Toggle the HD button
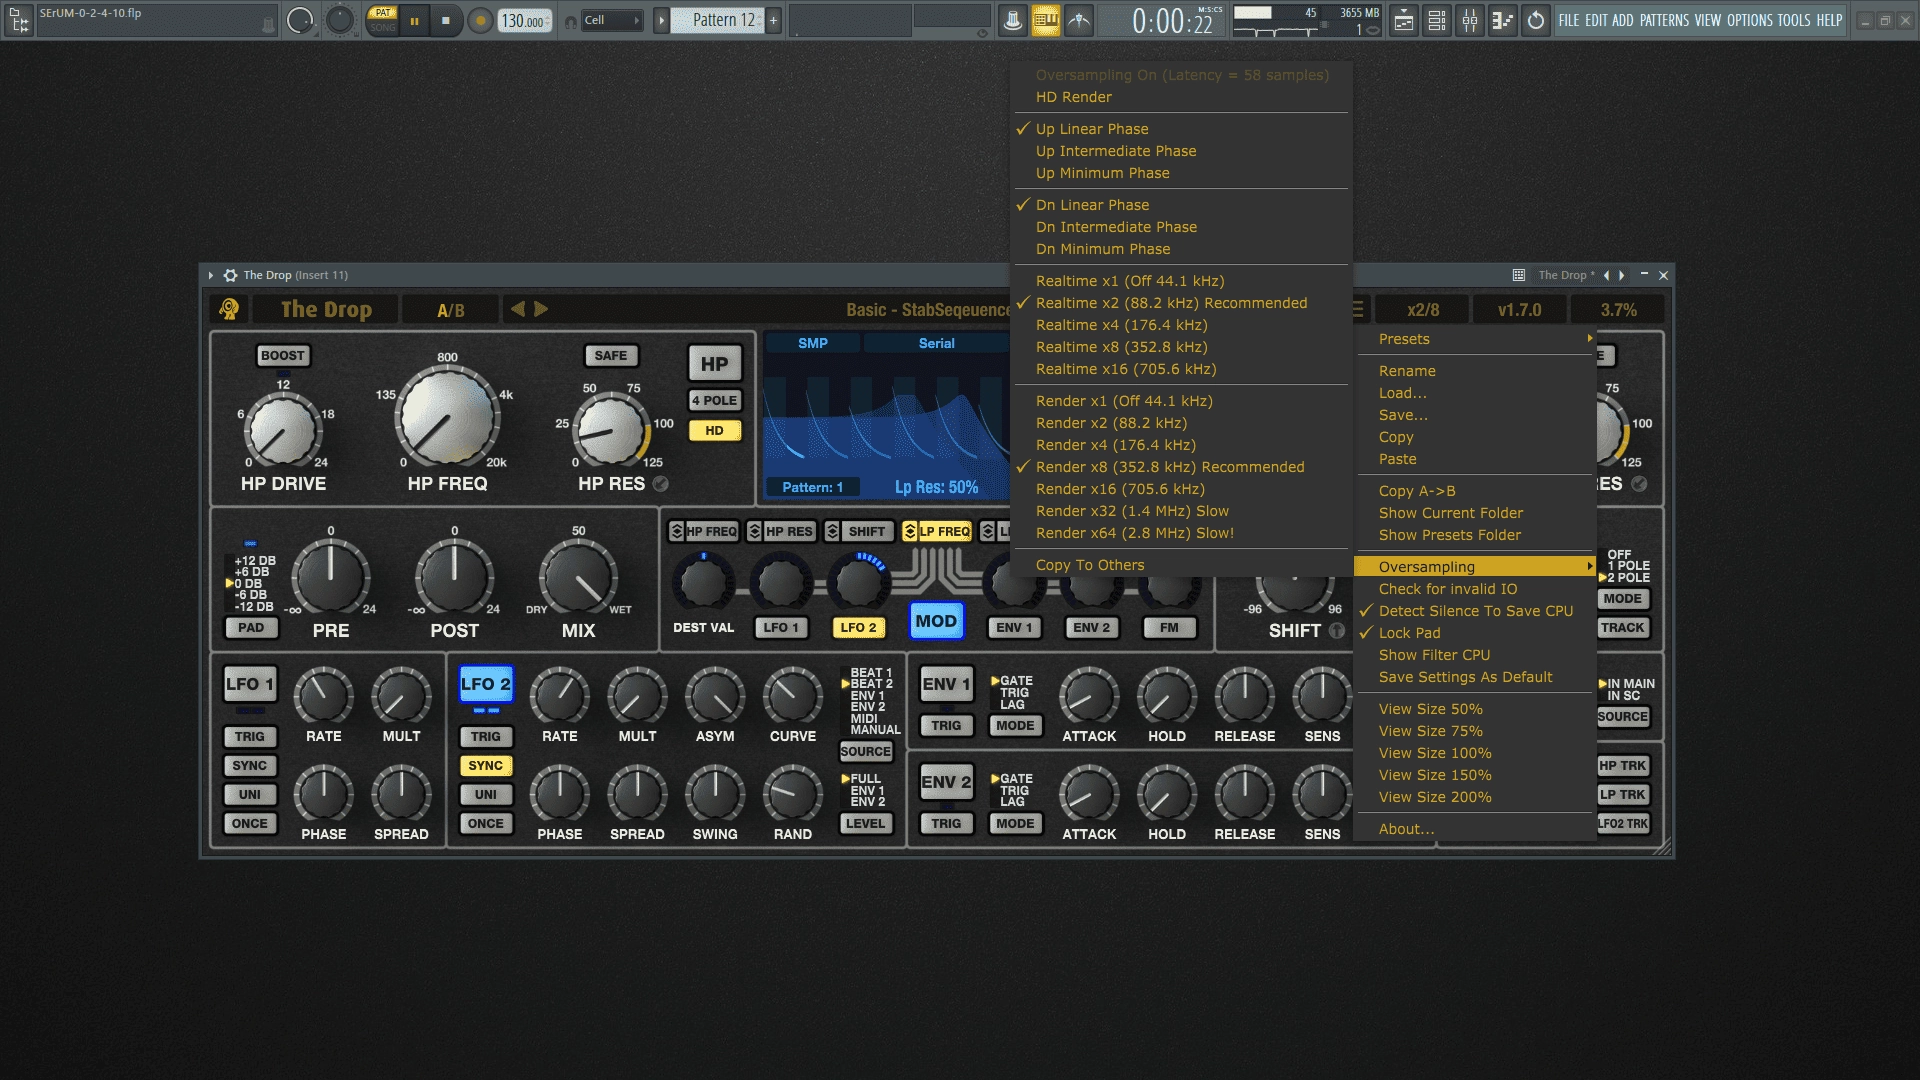 [714, 431]
